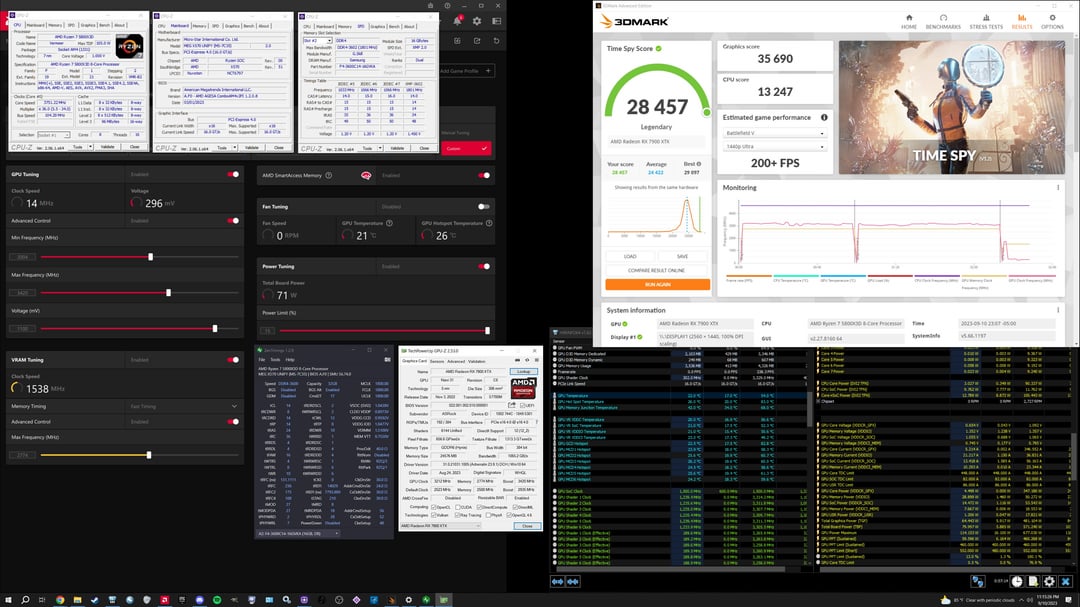Click Lookup button in GPU-Z

(523, 371)
